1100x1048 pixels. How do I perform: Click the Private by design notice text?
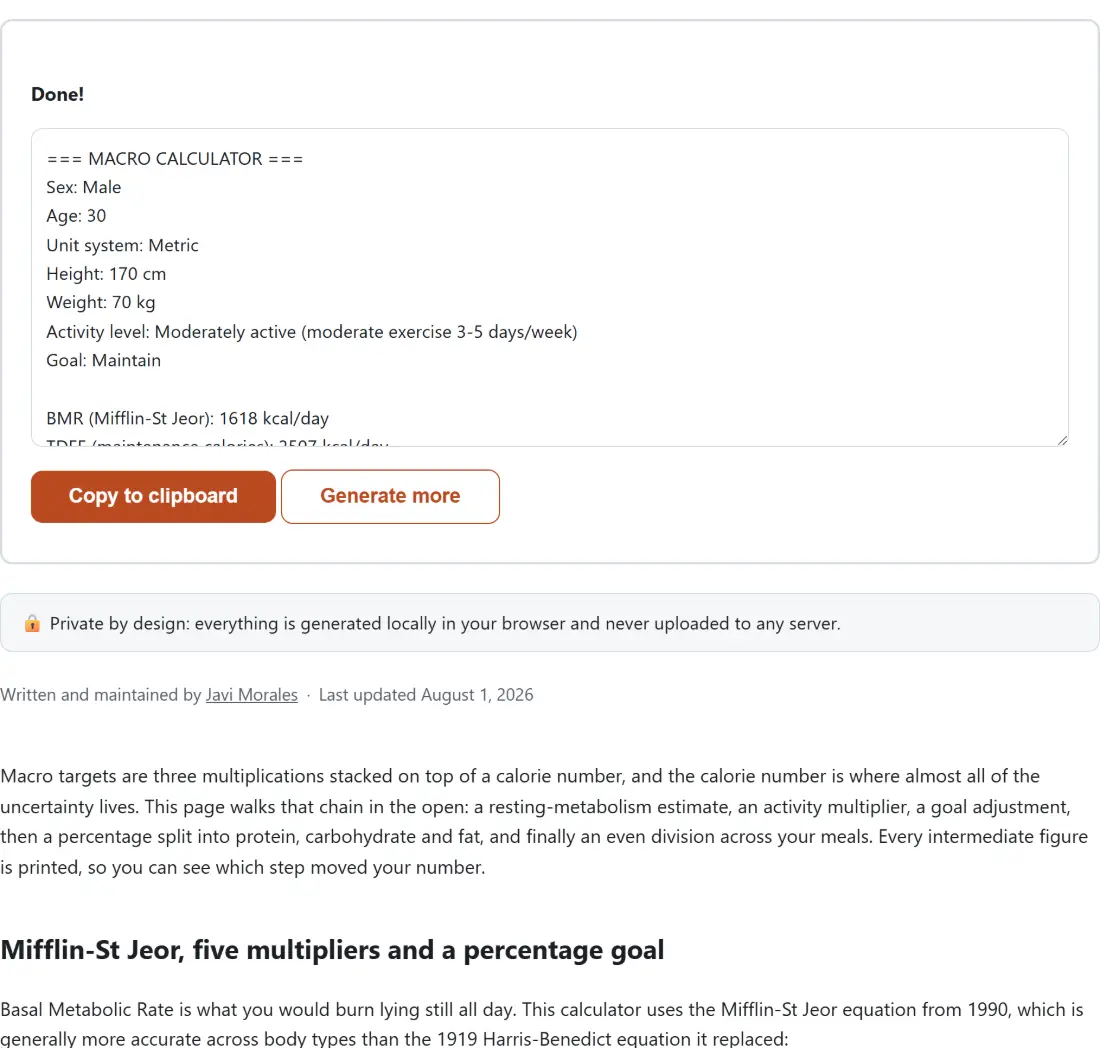pyautogui.click(x=445, y=624)
